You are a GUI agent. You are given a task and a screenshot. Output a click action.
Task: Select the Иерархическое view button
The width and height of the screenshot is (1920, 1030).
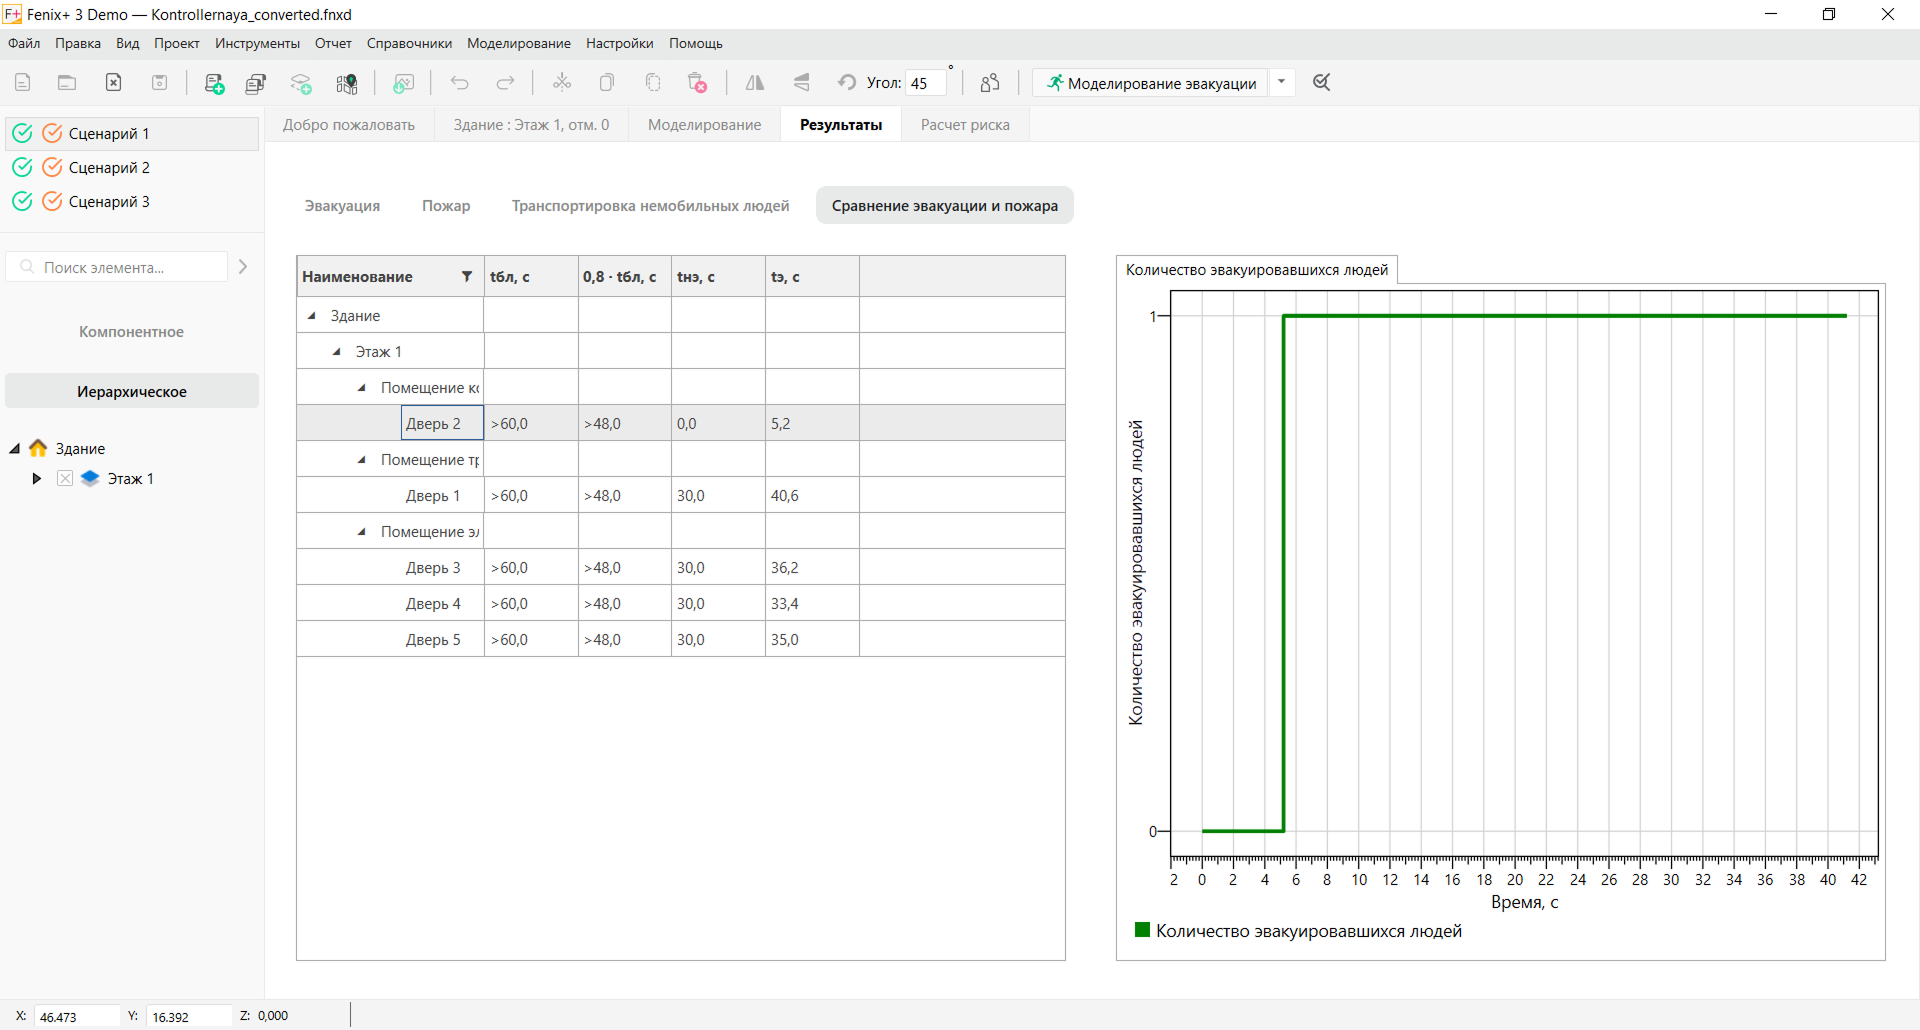[x=132, y=392]
